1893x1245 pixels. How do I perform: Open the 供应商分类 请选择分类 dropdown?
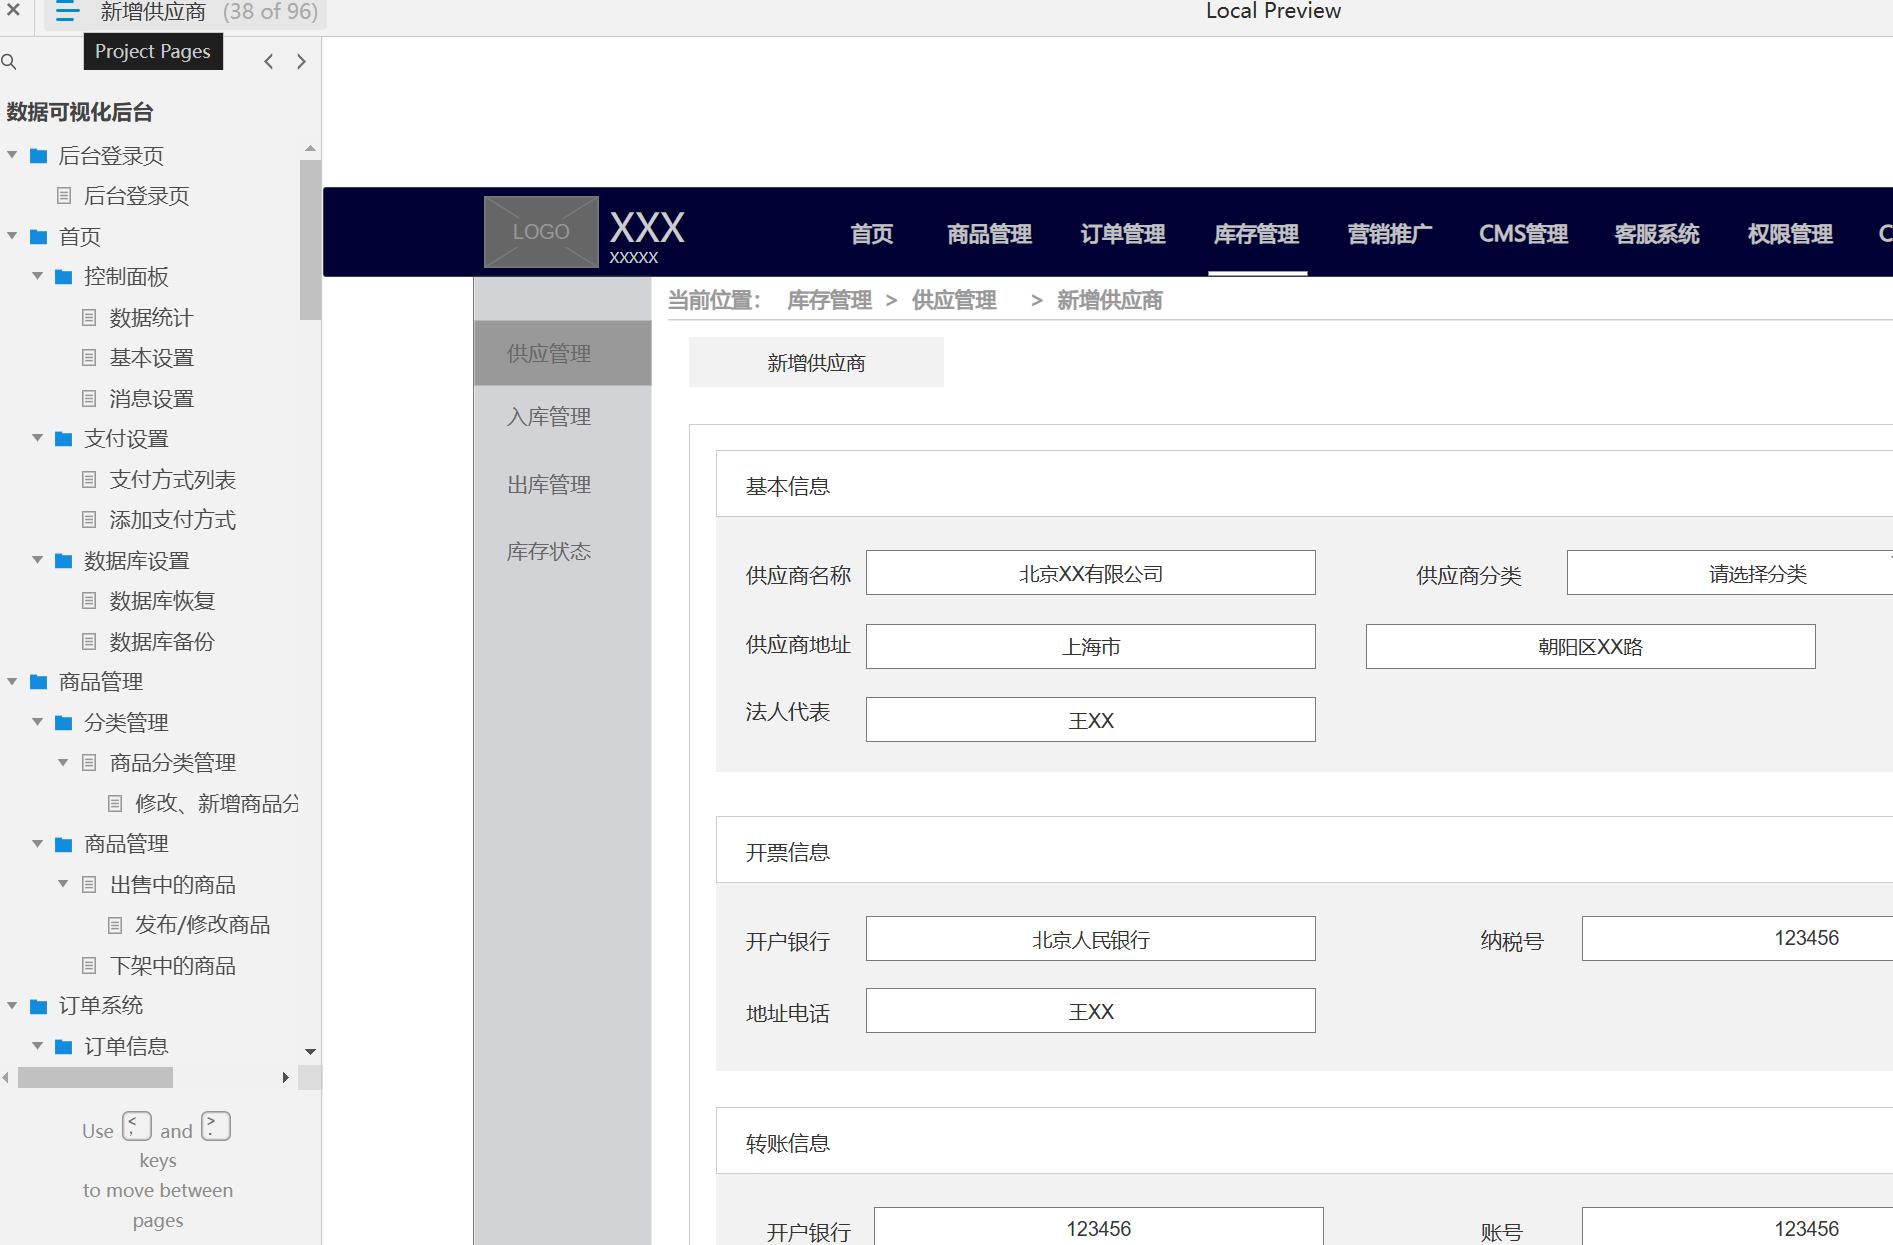[1730, 573]
